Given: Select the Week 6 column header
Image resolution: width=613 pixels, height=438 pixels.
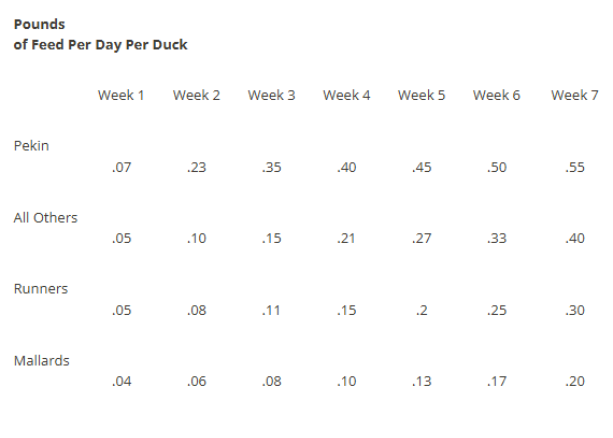Looking at the screenshot, I should pos(496,95).
